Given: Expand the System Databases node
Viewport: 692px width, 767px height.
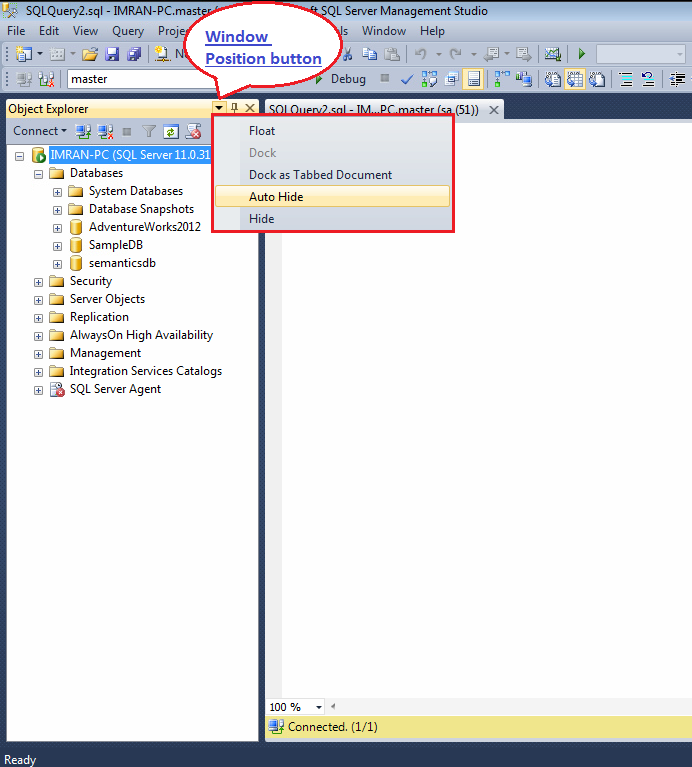Looking at the screenshot, I should [57, 192].
